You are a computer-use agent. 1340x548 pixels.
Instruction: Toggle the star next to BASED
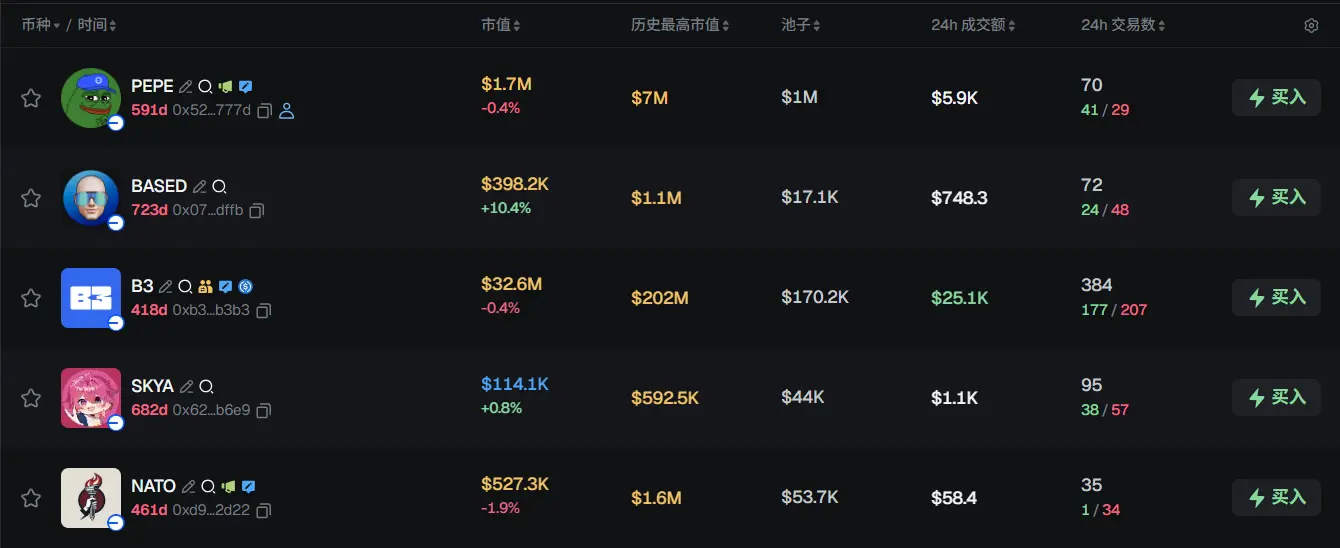[x=31, y=198]
